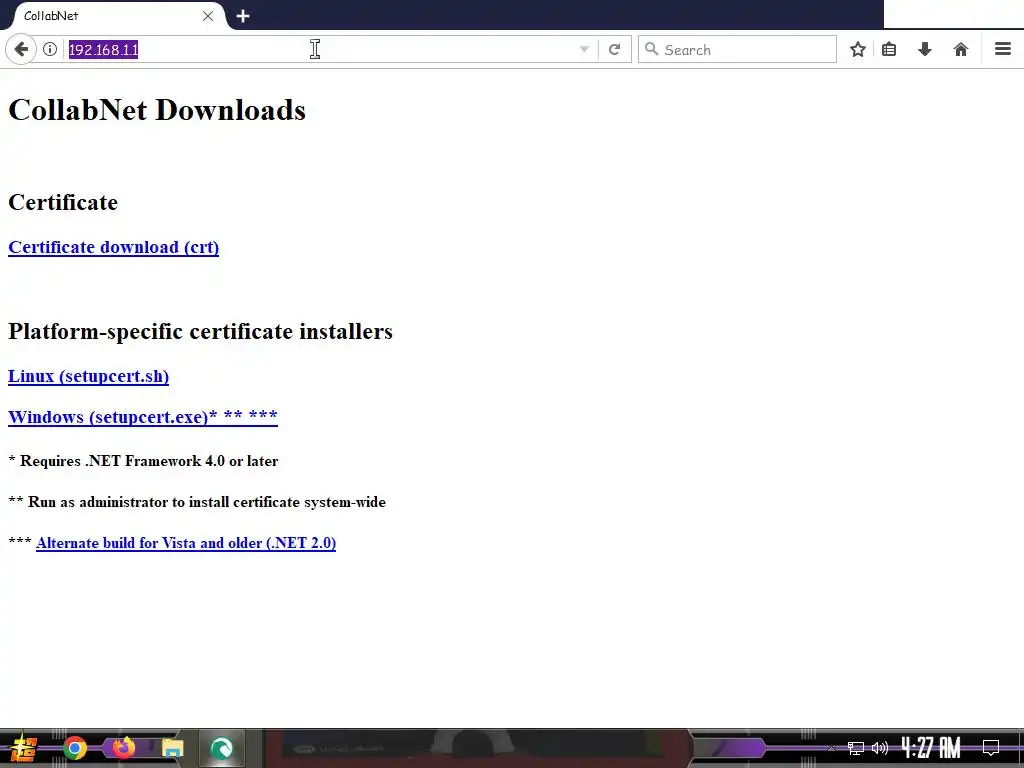Screen dimensions: 1024x768
Task: Open File Explorer from taskbar
Action: tap(173, 748)
